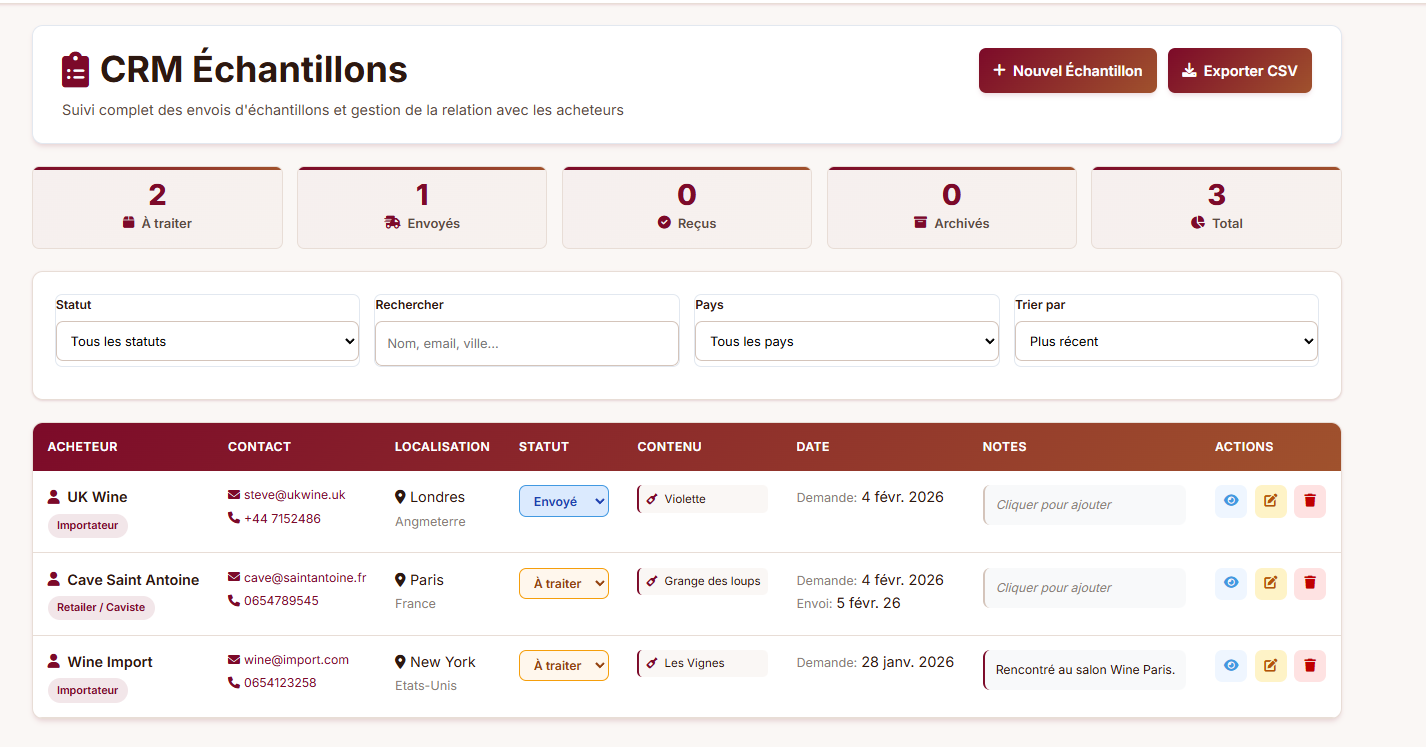Open details of UK Wine via eye icon
This screenshot has height=747, width=1426.
pos(1231,500)
